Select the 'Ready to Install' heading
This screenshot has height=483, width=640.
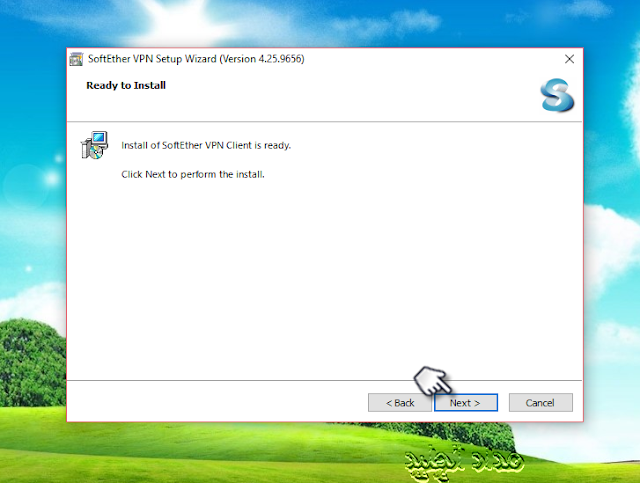[x=126, y=85]
